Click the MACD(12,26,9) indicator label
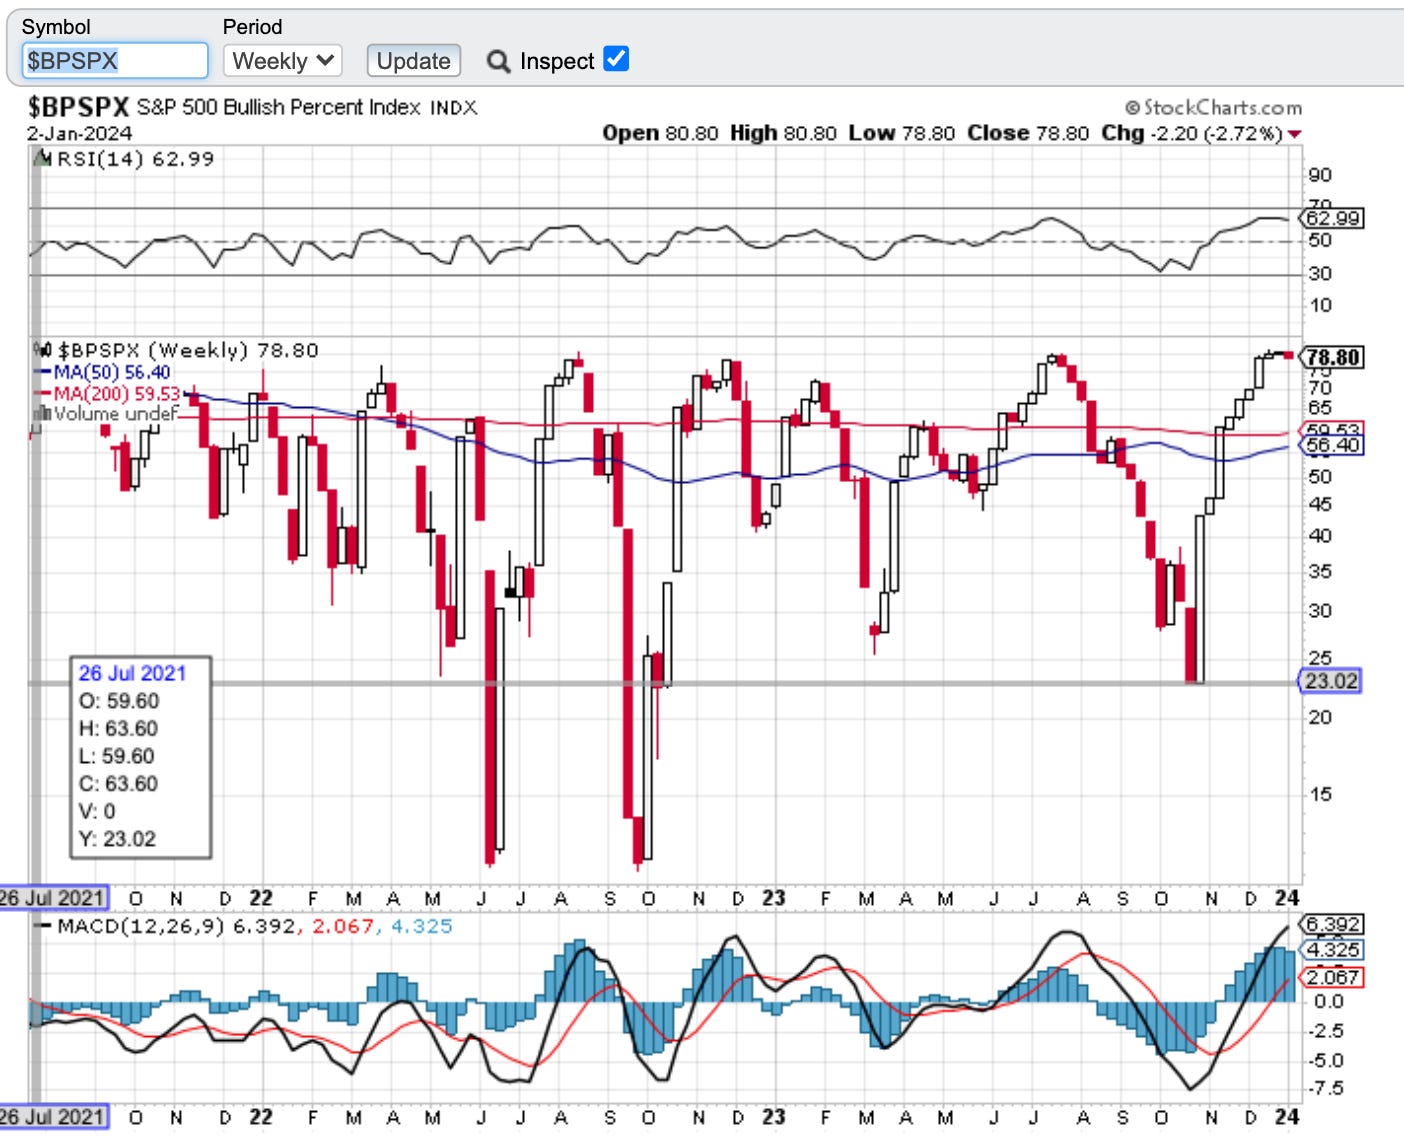 click(x=141, y=926)
